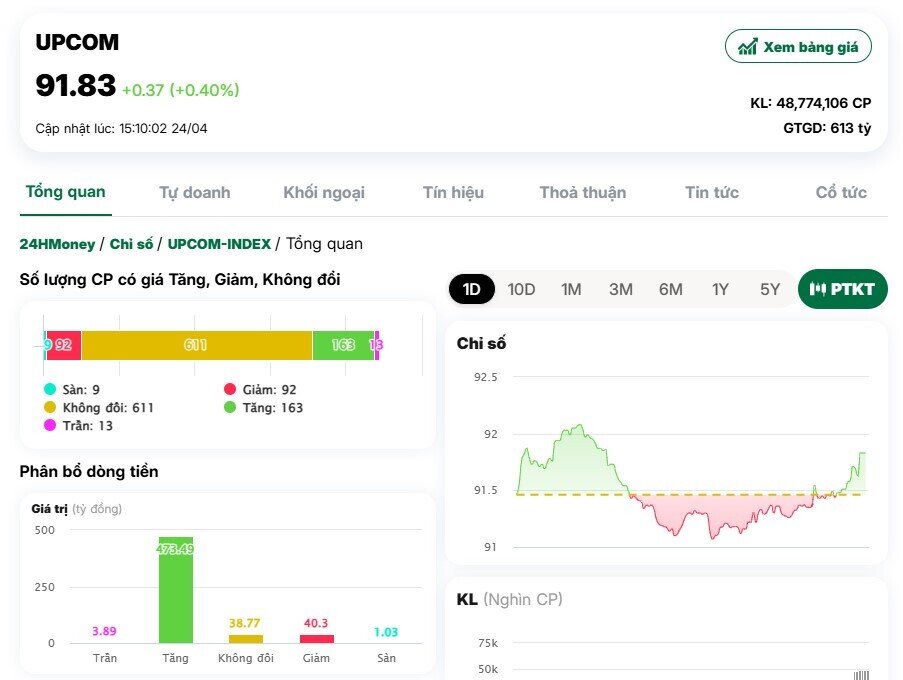This screenshot has height=680, width=903.
Task: Click the Số lượng CP section heading
Action: click(180, 280)
